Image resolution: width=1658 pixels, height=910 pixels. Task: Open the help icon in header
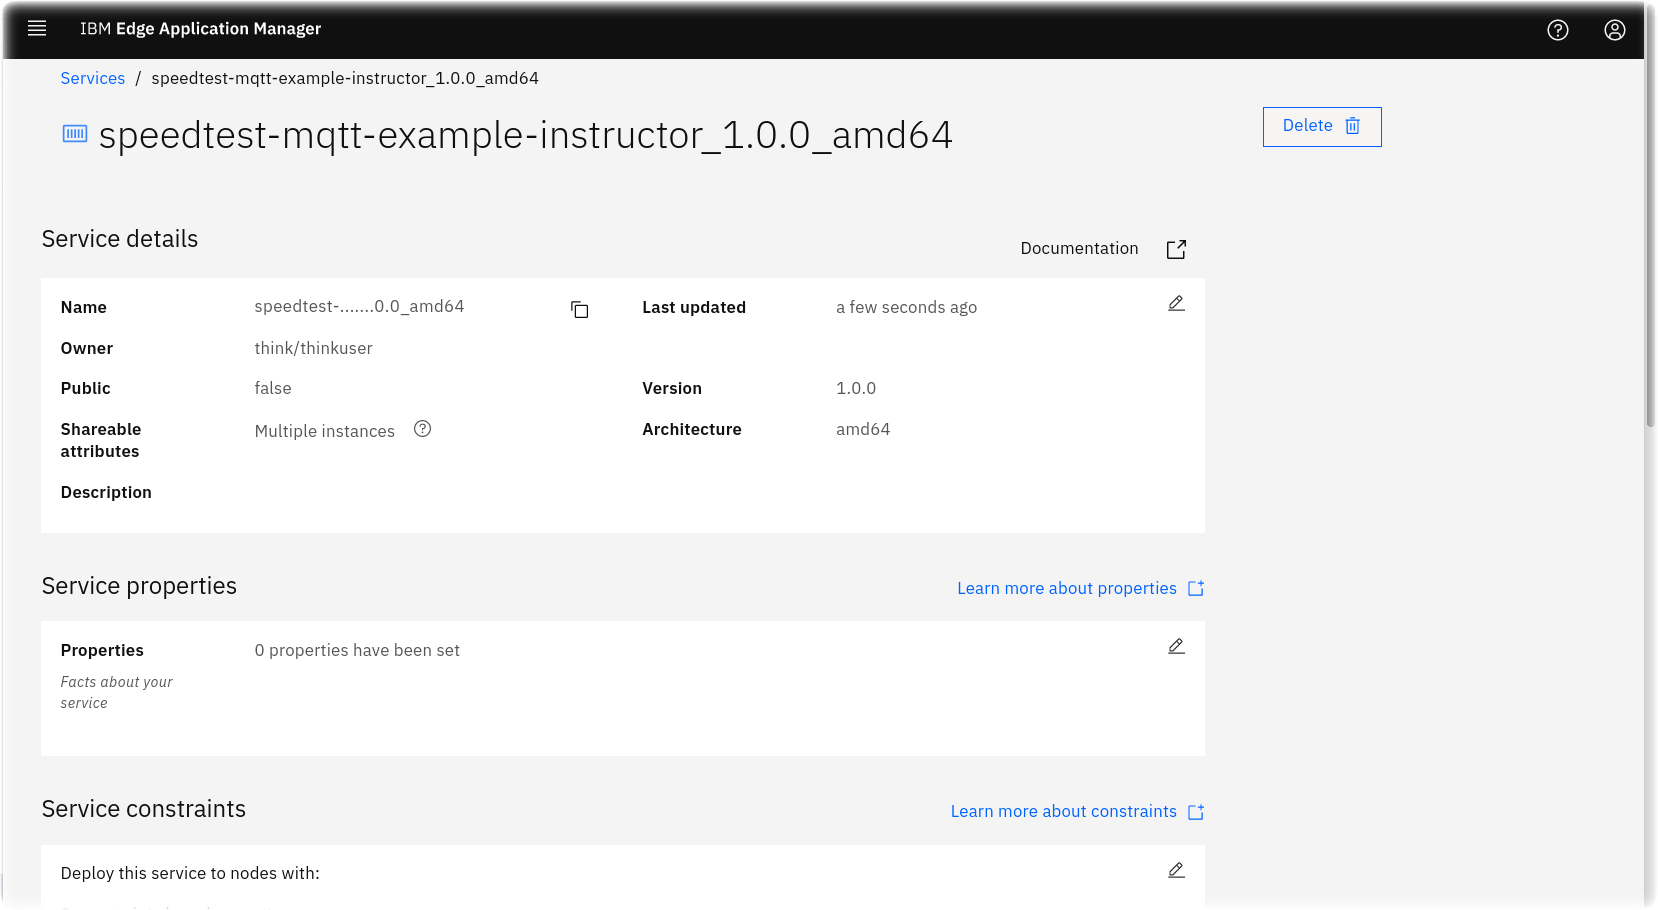tap(1558, 30)
